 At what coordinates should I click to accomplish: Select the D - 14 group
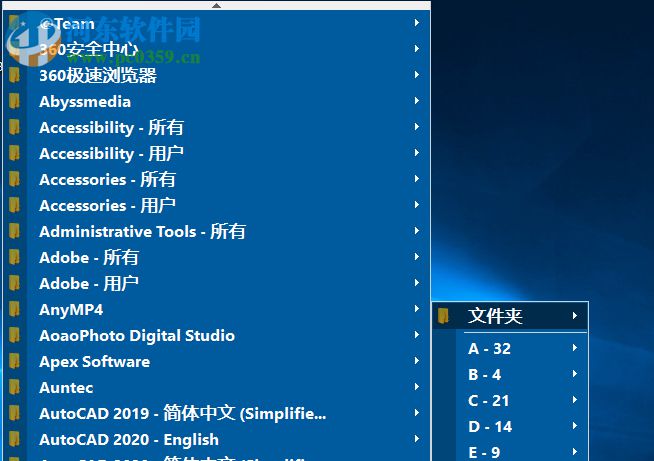pos(510,426)
